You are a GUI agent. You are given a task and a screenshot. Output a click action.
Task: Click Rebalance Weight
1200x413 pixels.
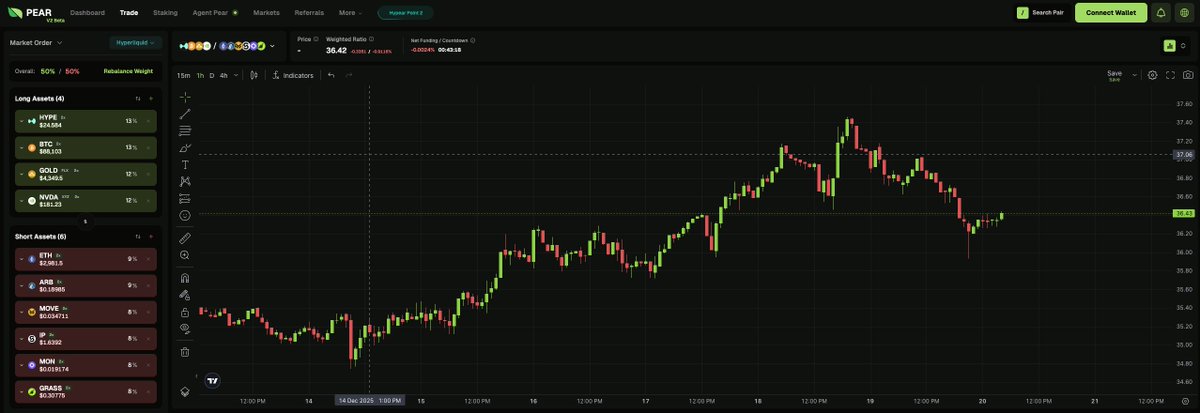pos(128,71)
